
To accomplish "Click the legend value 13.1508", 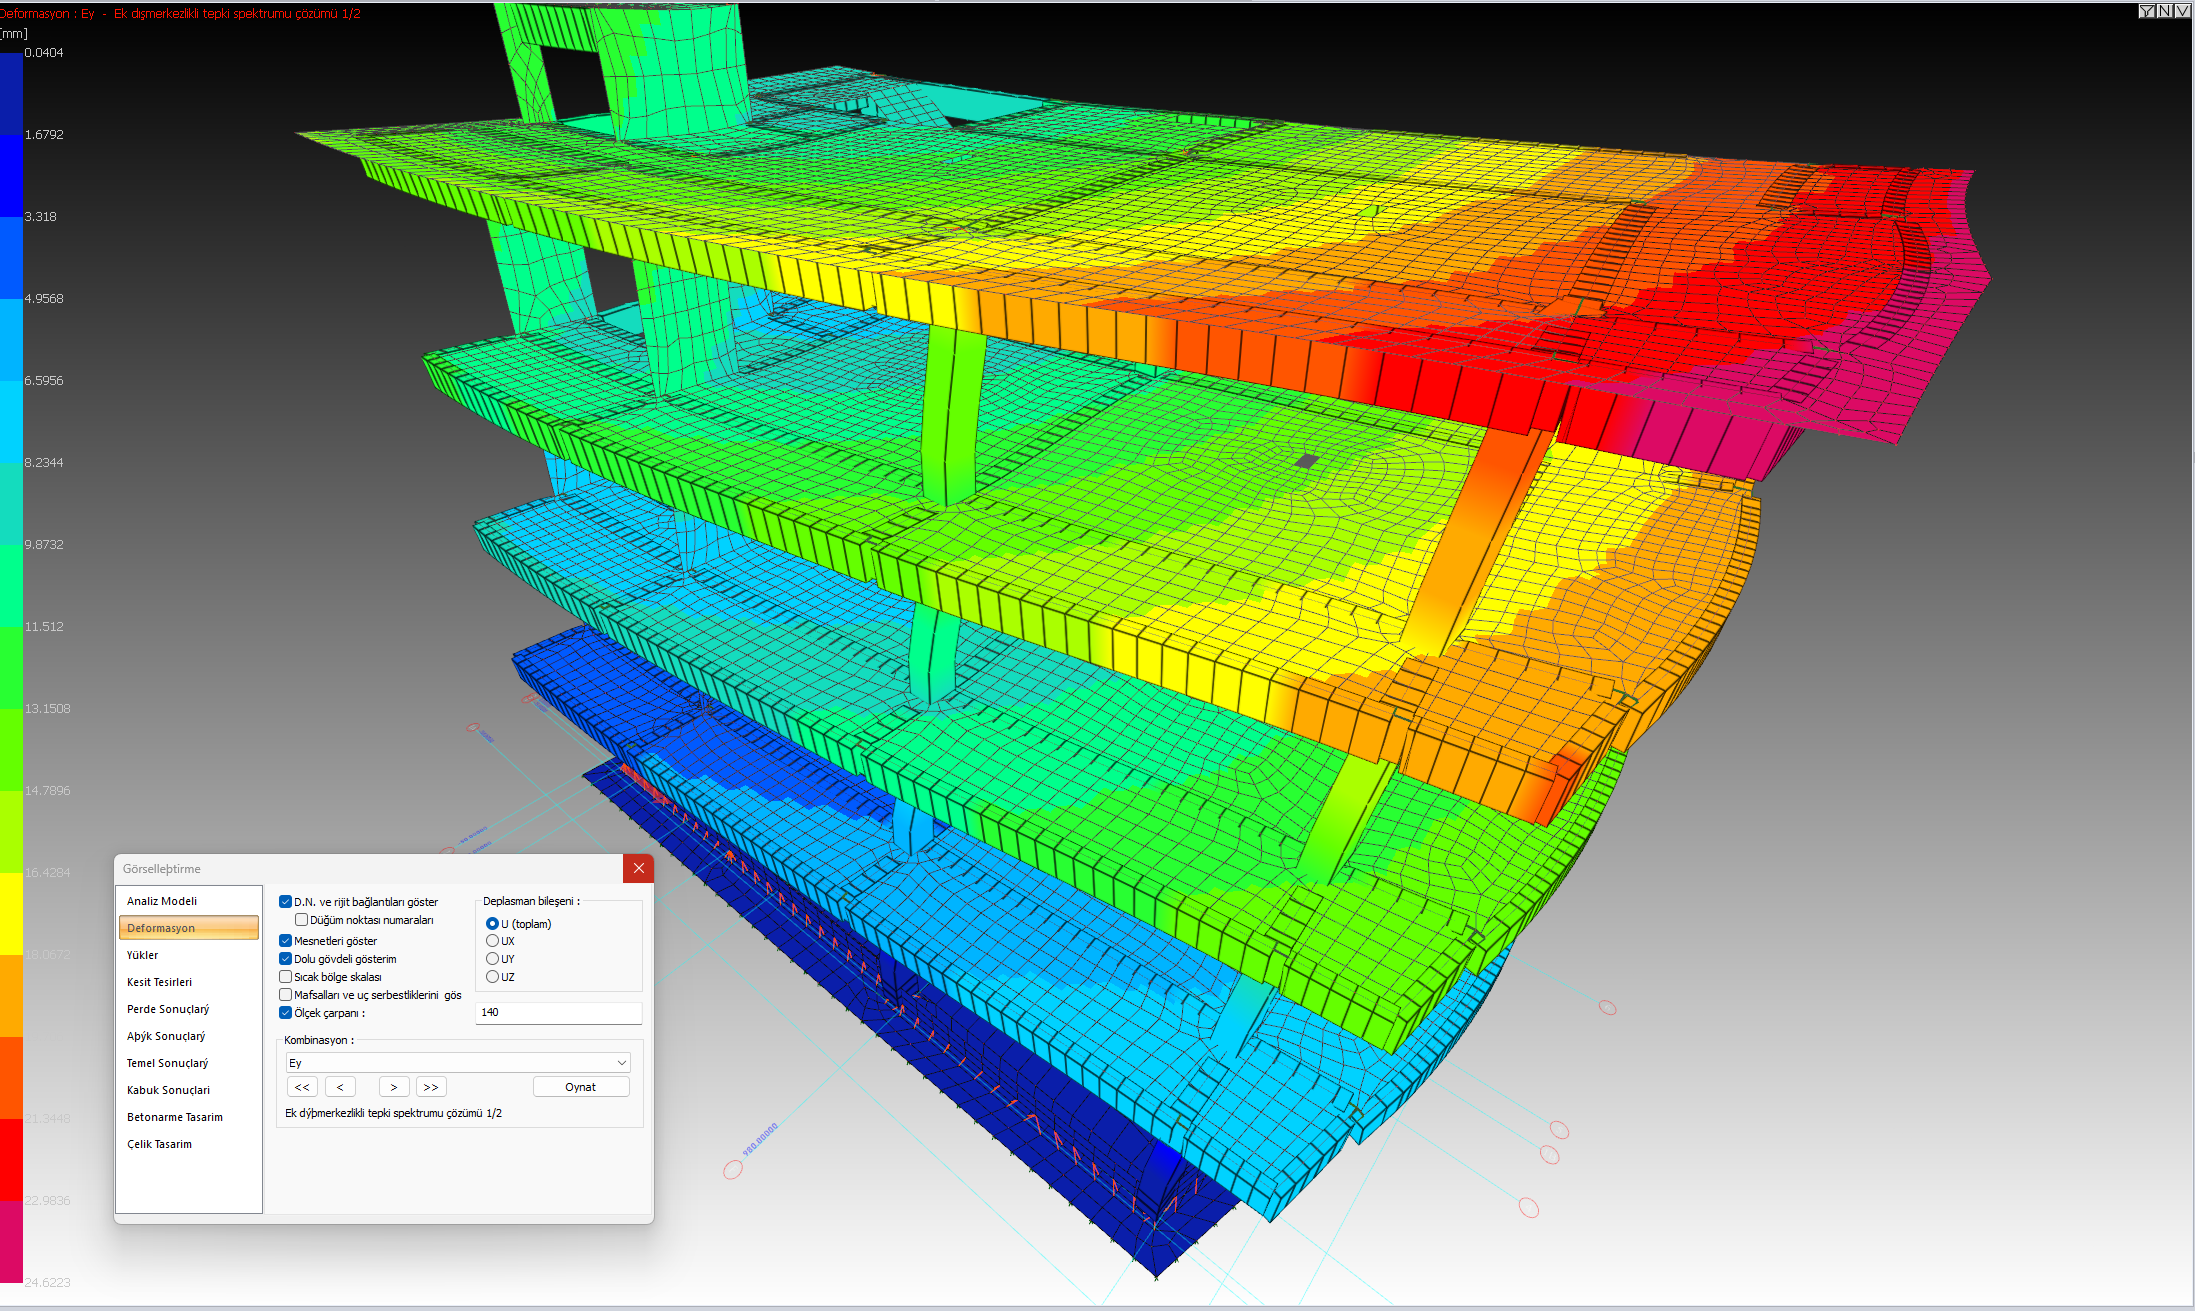I will pos(48,709).
